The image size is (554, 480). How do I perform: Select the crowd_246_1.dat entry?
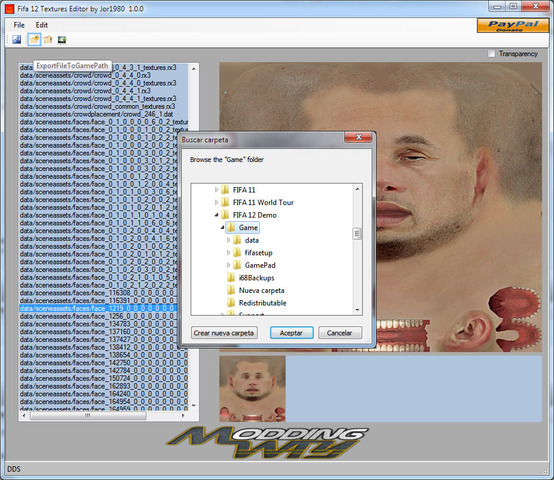[x=96, y=114]
